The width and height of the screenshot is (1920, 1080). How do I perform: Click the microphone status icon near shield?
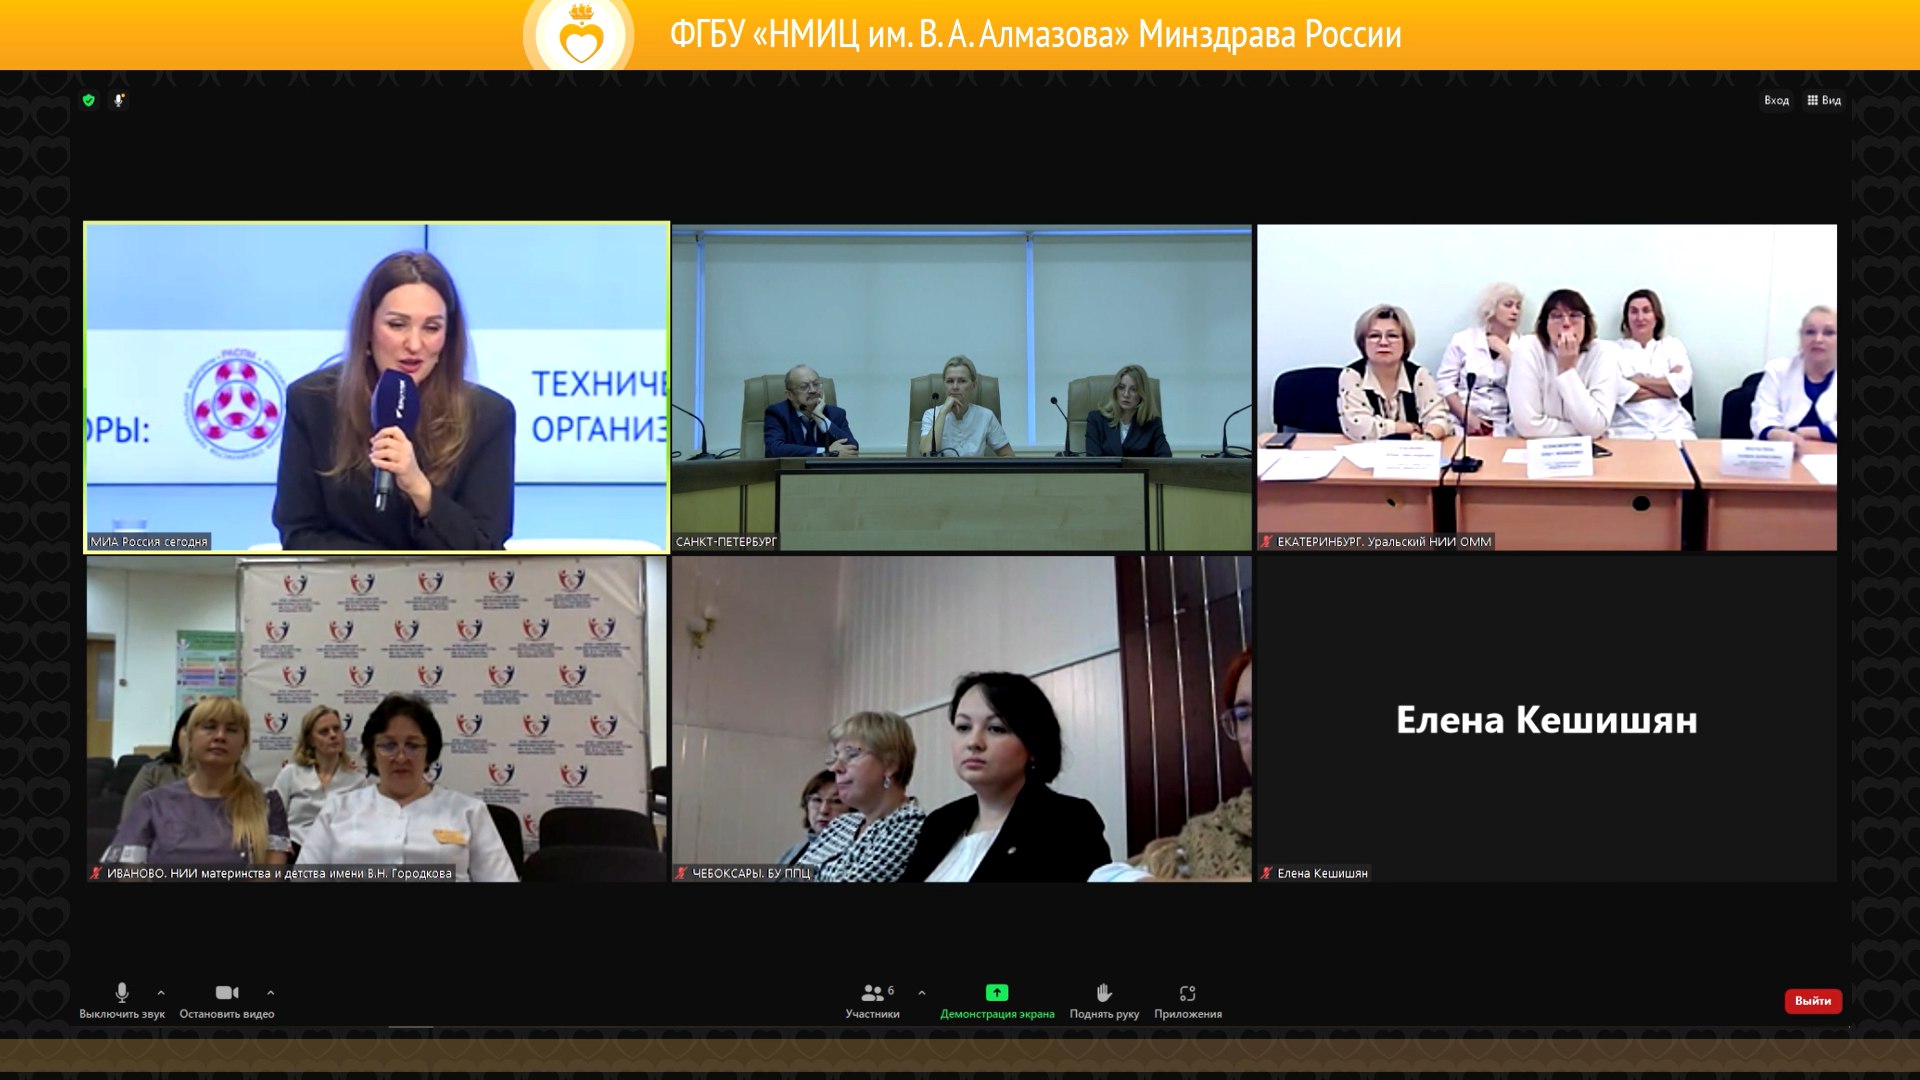click(x=119, y=100)
